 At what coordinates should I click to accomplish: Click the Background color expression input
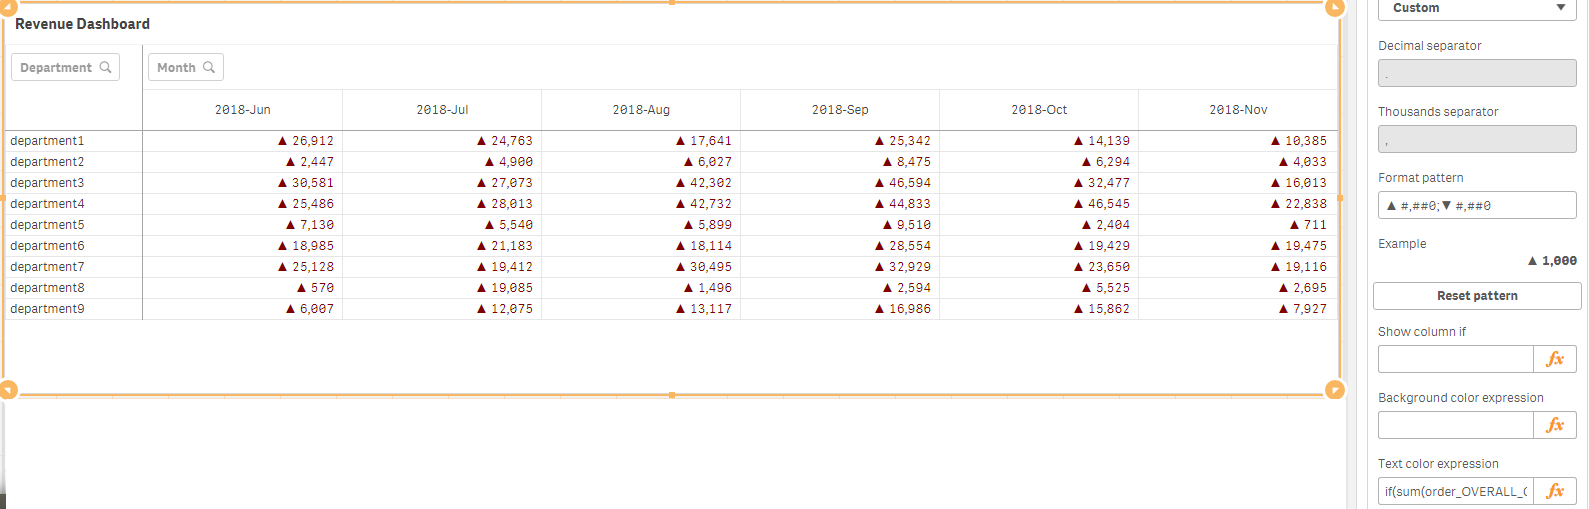click(1455, 425)
